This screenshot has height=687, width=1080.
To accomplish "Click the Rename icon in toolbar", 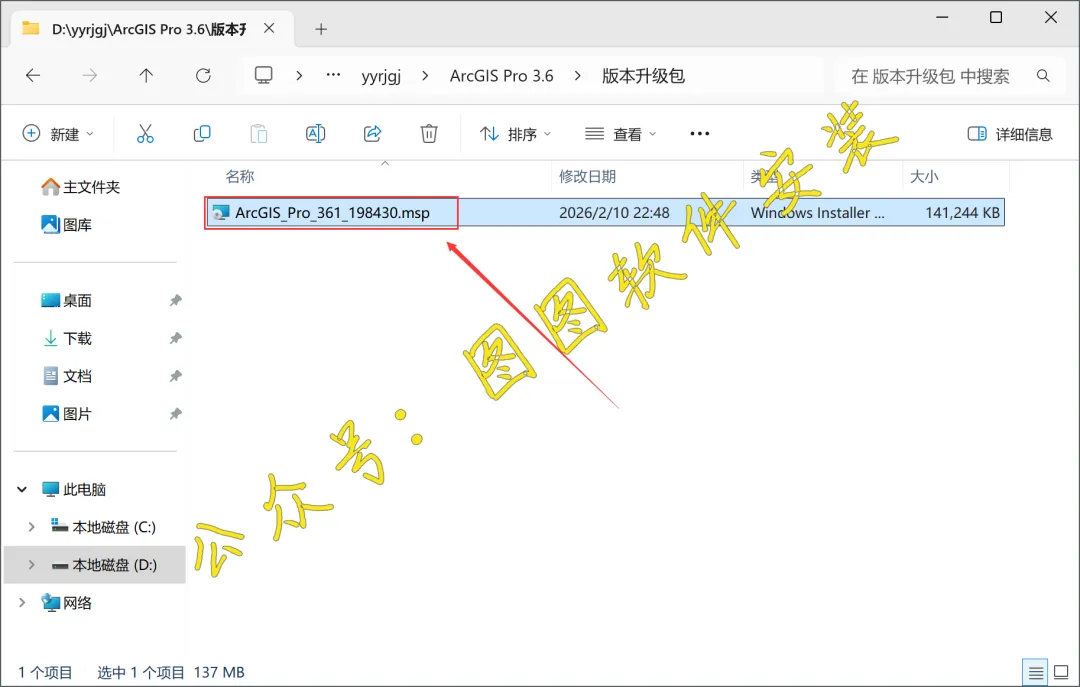I will 315,134.
